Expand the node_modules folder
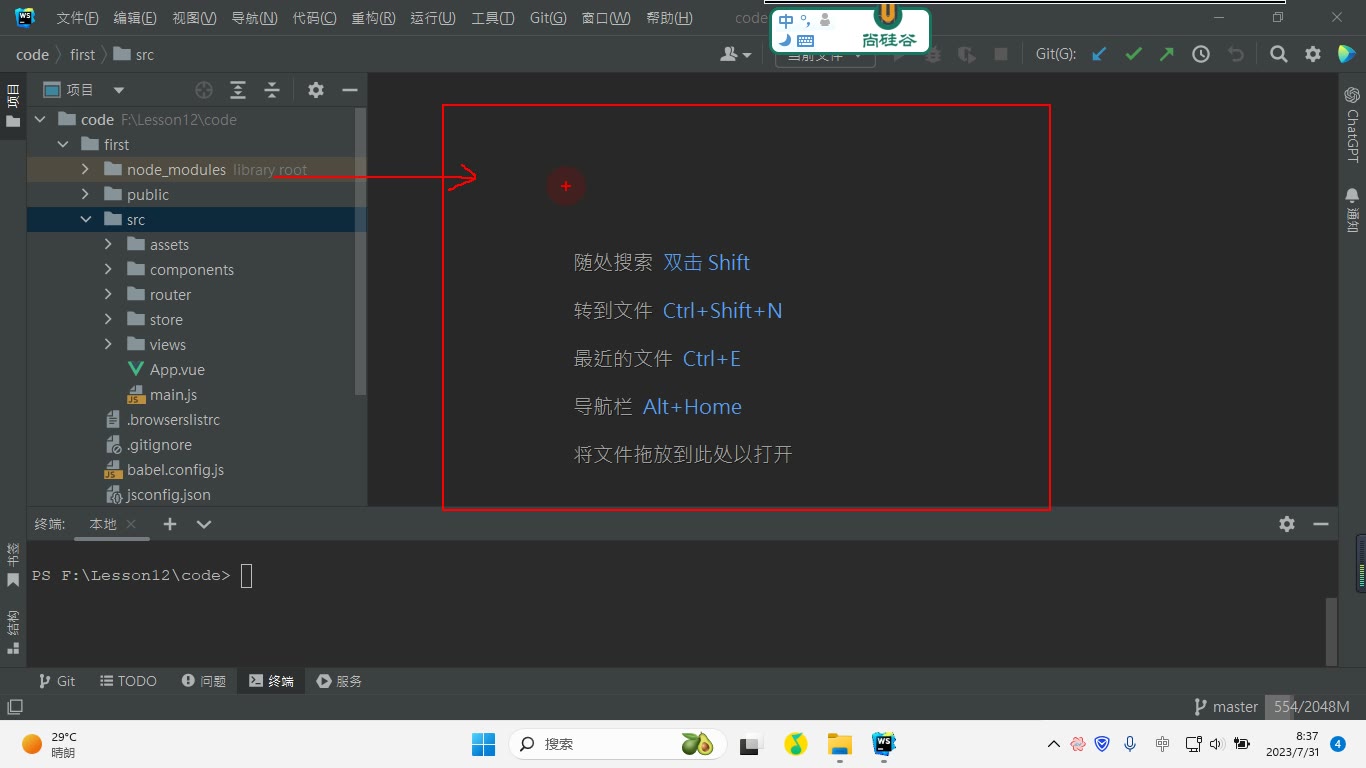The height and width of the screenshot is (768, 1366). (86, 170)
